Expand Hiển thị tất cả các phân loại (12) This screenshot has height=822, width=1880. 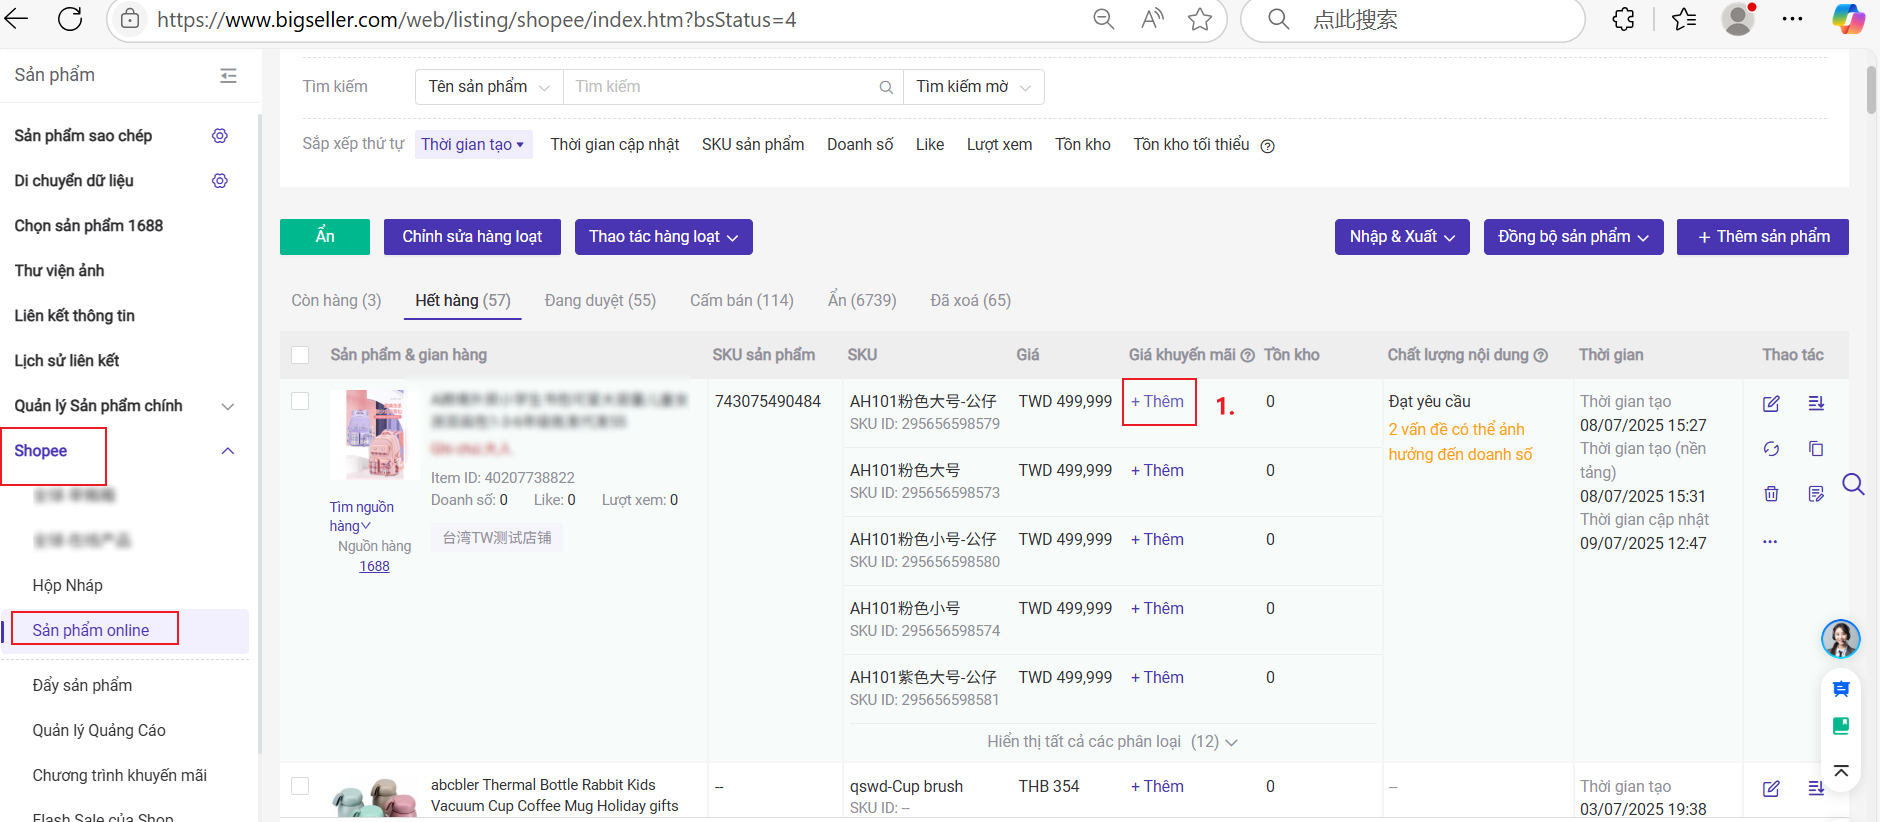pos(1112,742)
